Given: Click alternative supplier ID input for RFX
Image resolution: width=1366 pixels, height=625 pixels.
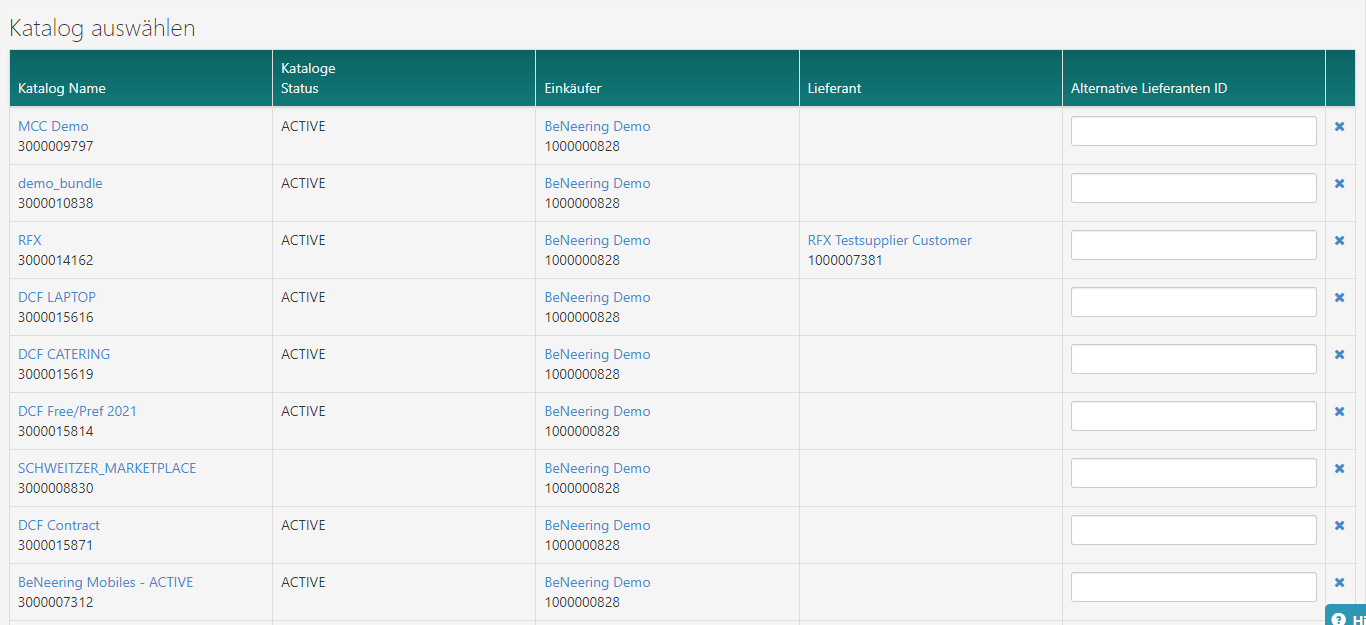Looking at the screenshot, I should (1193, 245).
